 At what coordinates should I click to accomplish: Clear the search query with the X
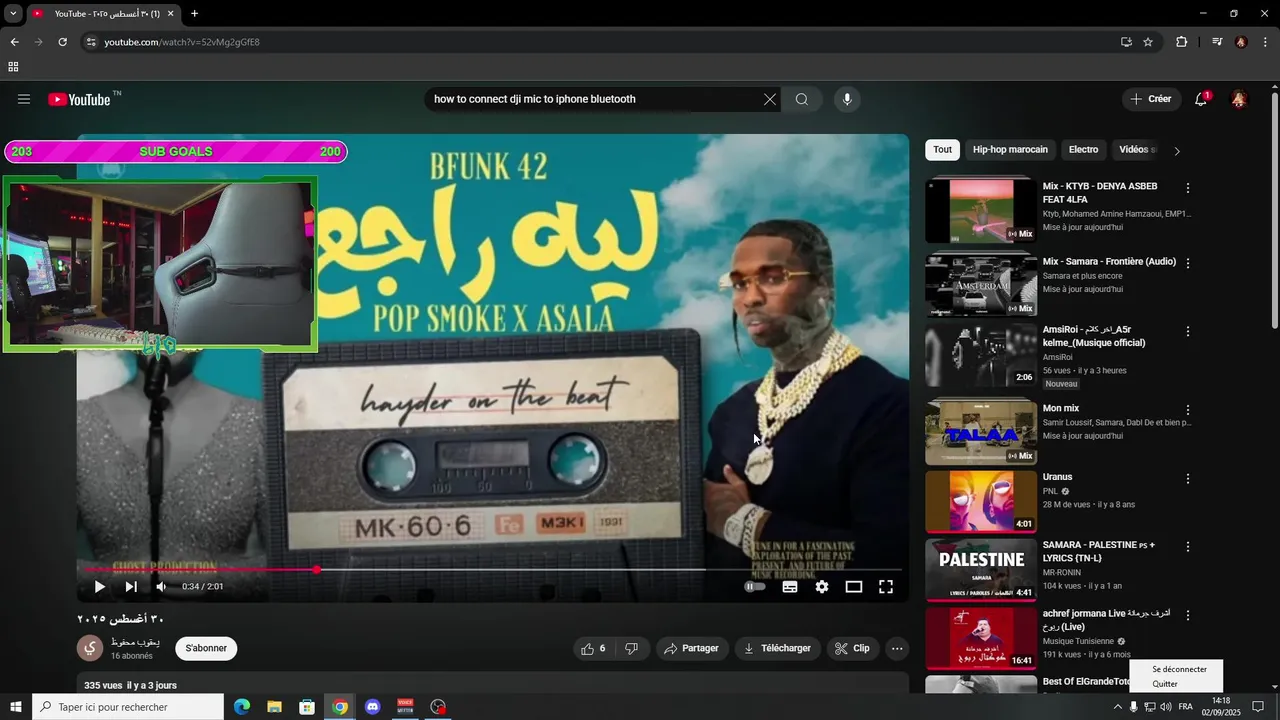[x=769, y=99]
